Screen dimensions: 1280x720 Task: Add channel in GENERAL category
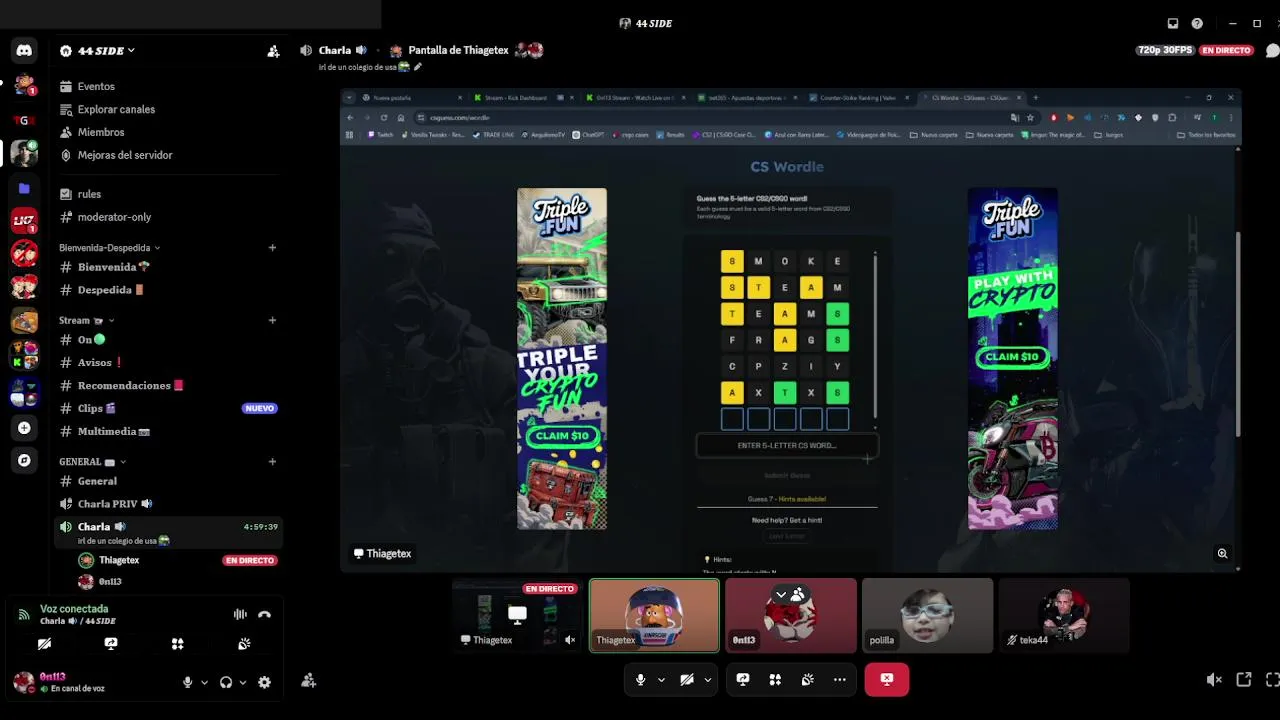coord(272,461)
